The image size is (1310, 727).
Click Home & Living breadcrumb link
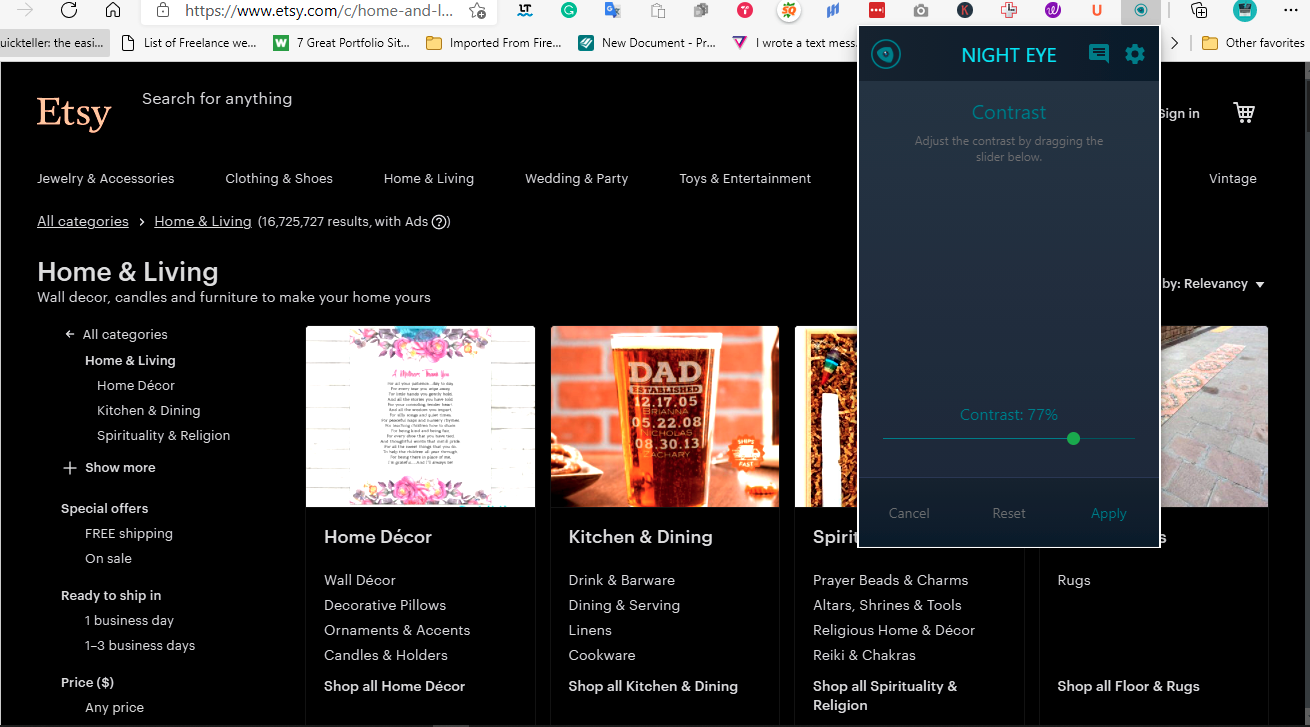[x=203, y=221]
